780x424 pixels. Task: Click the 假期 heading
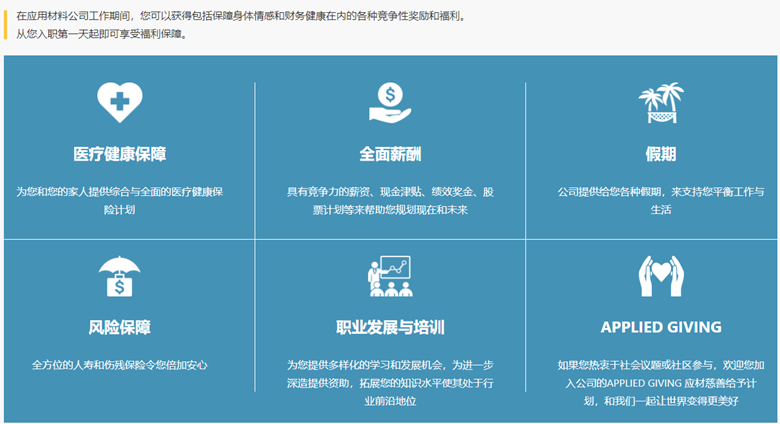pos(660,154)
